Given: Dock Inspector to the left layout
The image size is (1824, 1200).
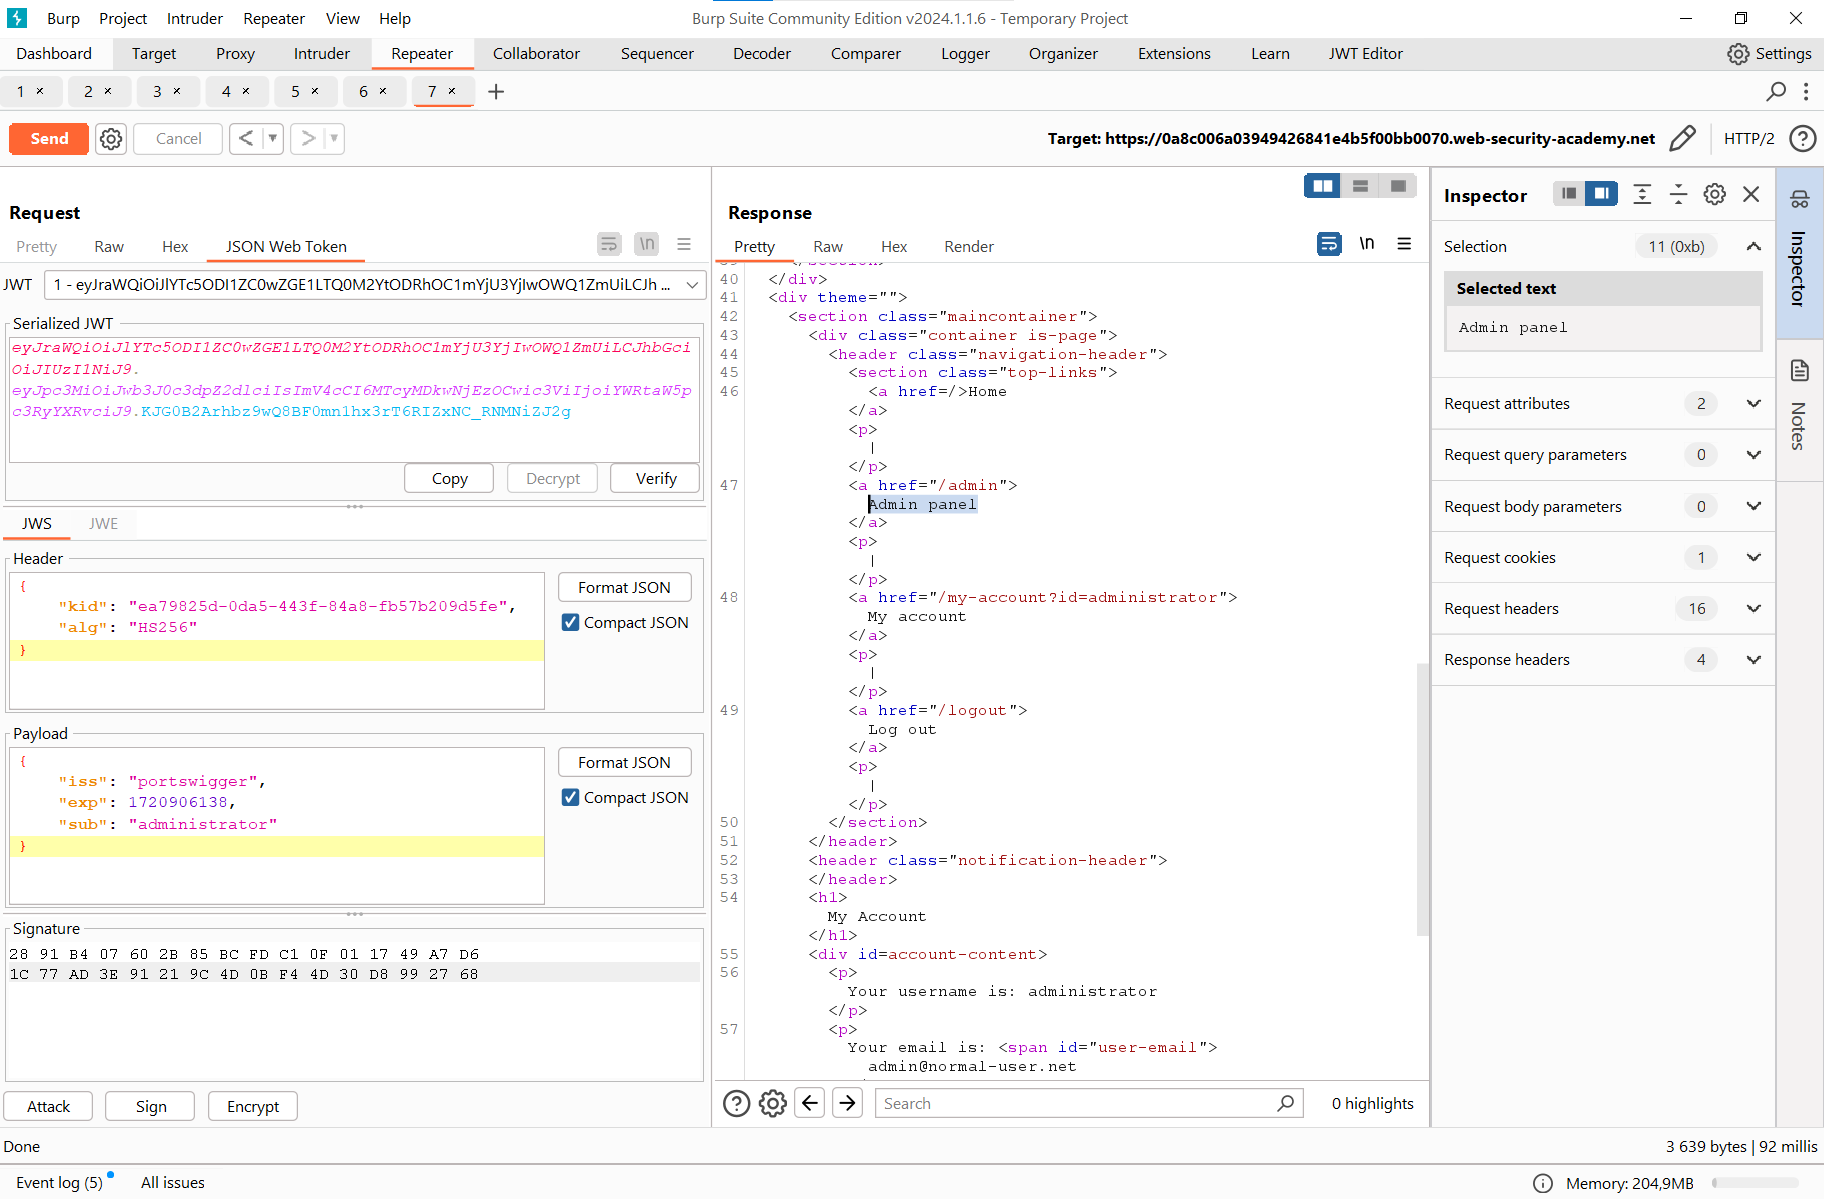Looking at the screenshot, I should coord(1569,194).
